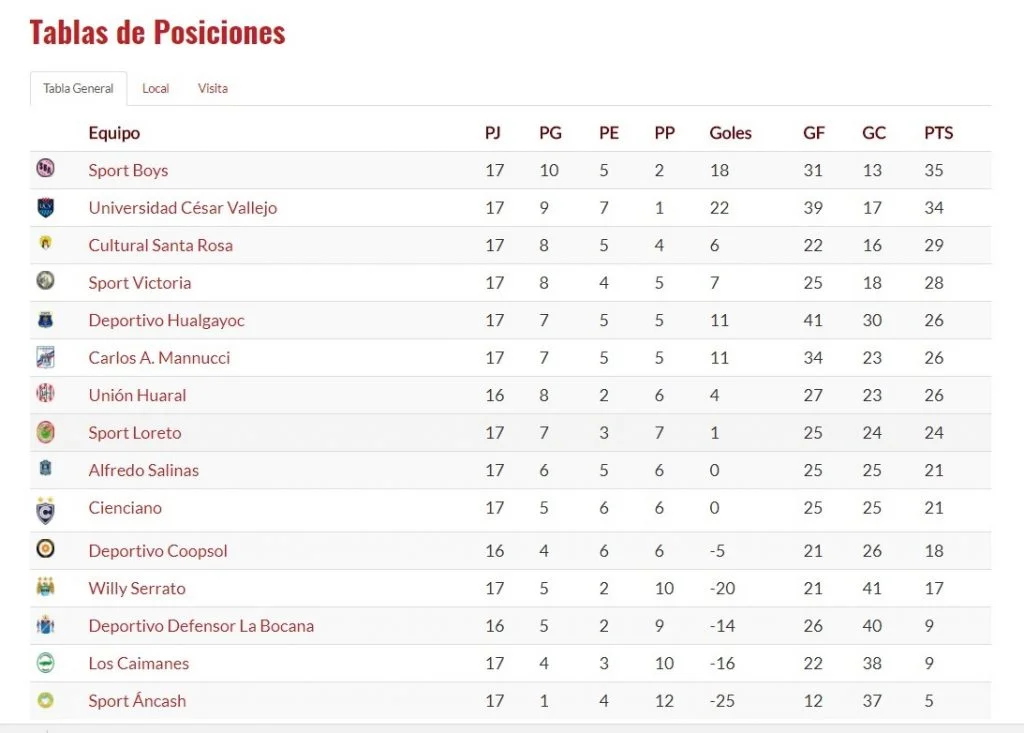This screenshot has width=1024, height=733.
Task: Open the Sport Victoria team link
Action: point(139,283)
